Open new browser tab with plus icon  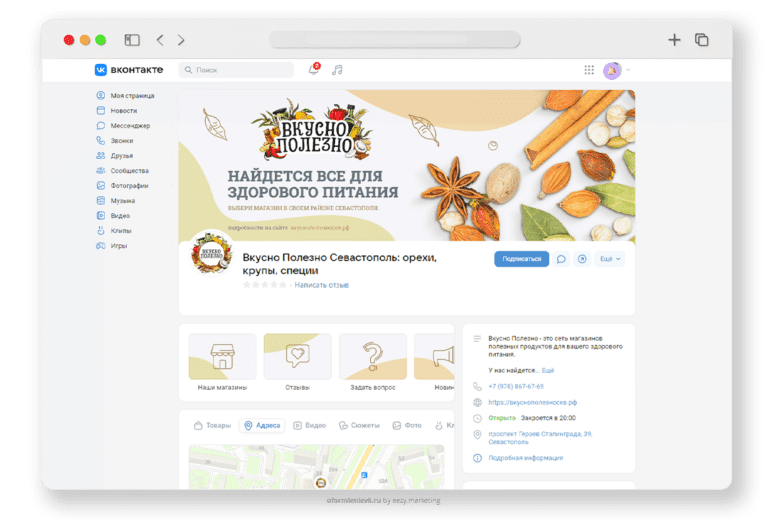click(x=674, y=40)
